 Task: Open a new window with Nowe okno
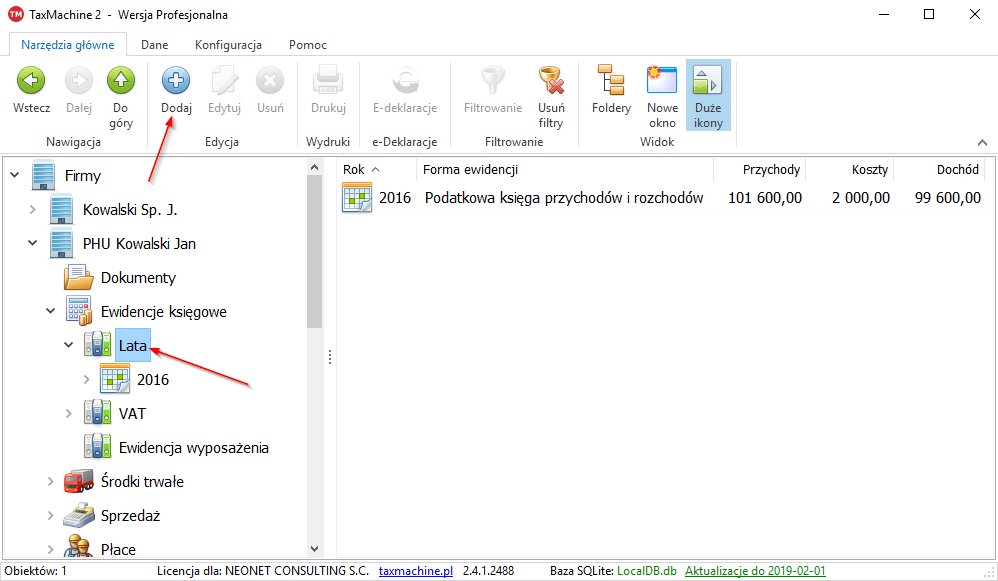[661, 82]
